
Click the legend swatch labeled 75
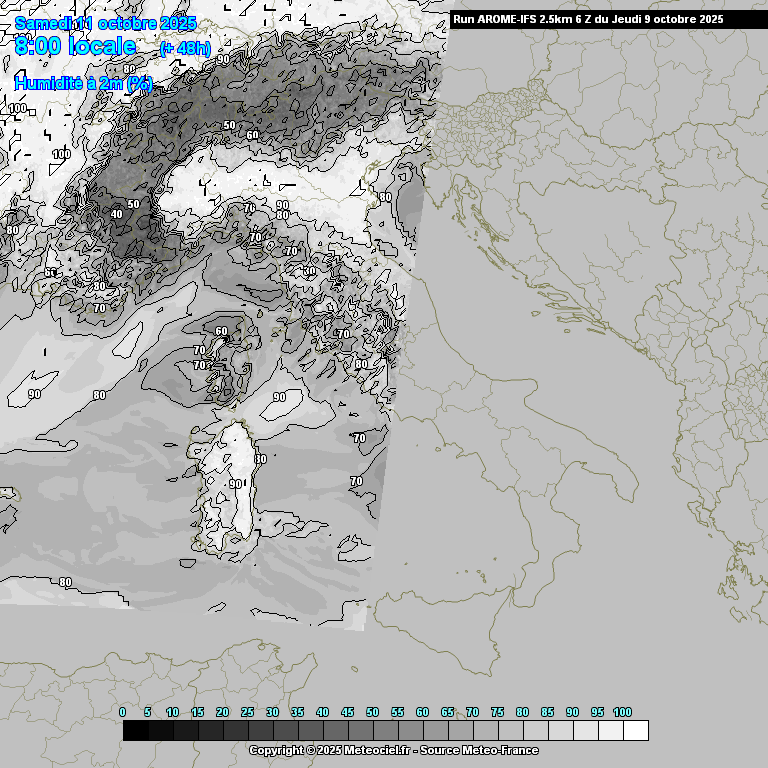[510, 731]
